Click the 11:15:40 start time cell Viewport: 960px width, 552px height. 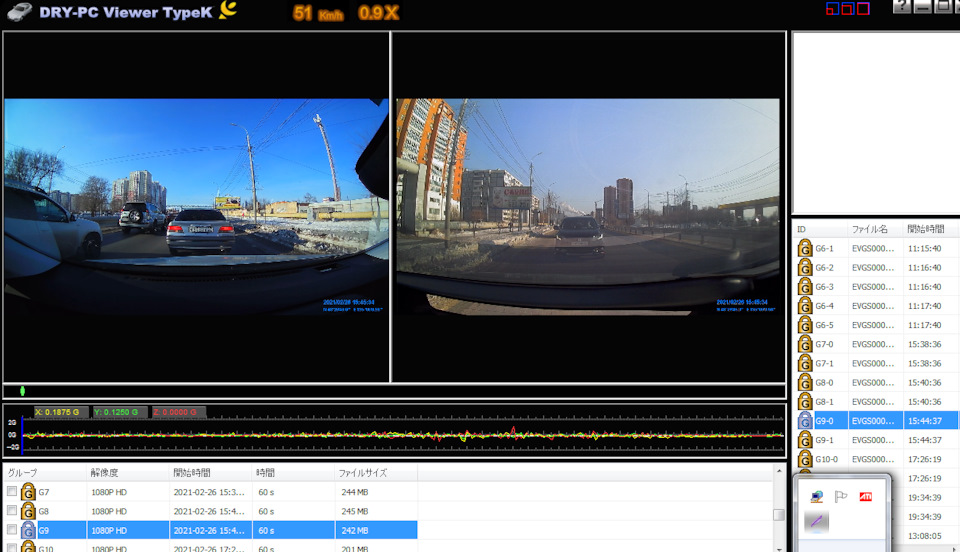[924, 248]
